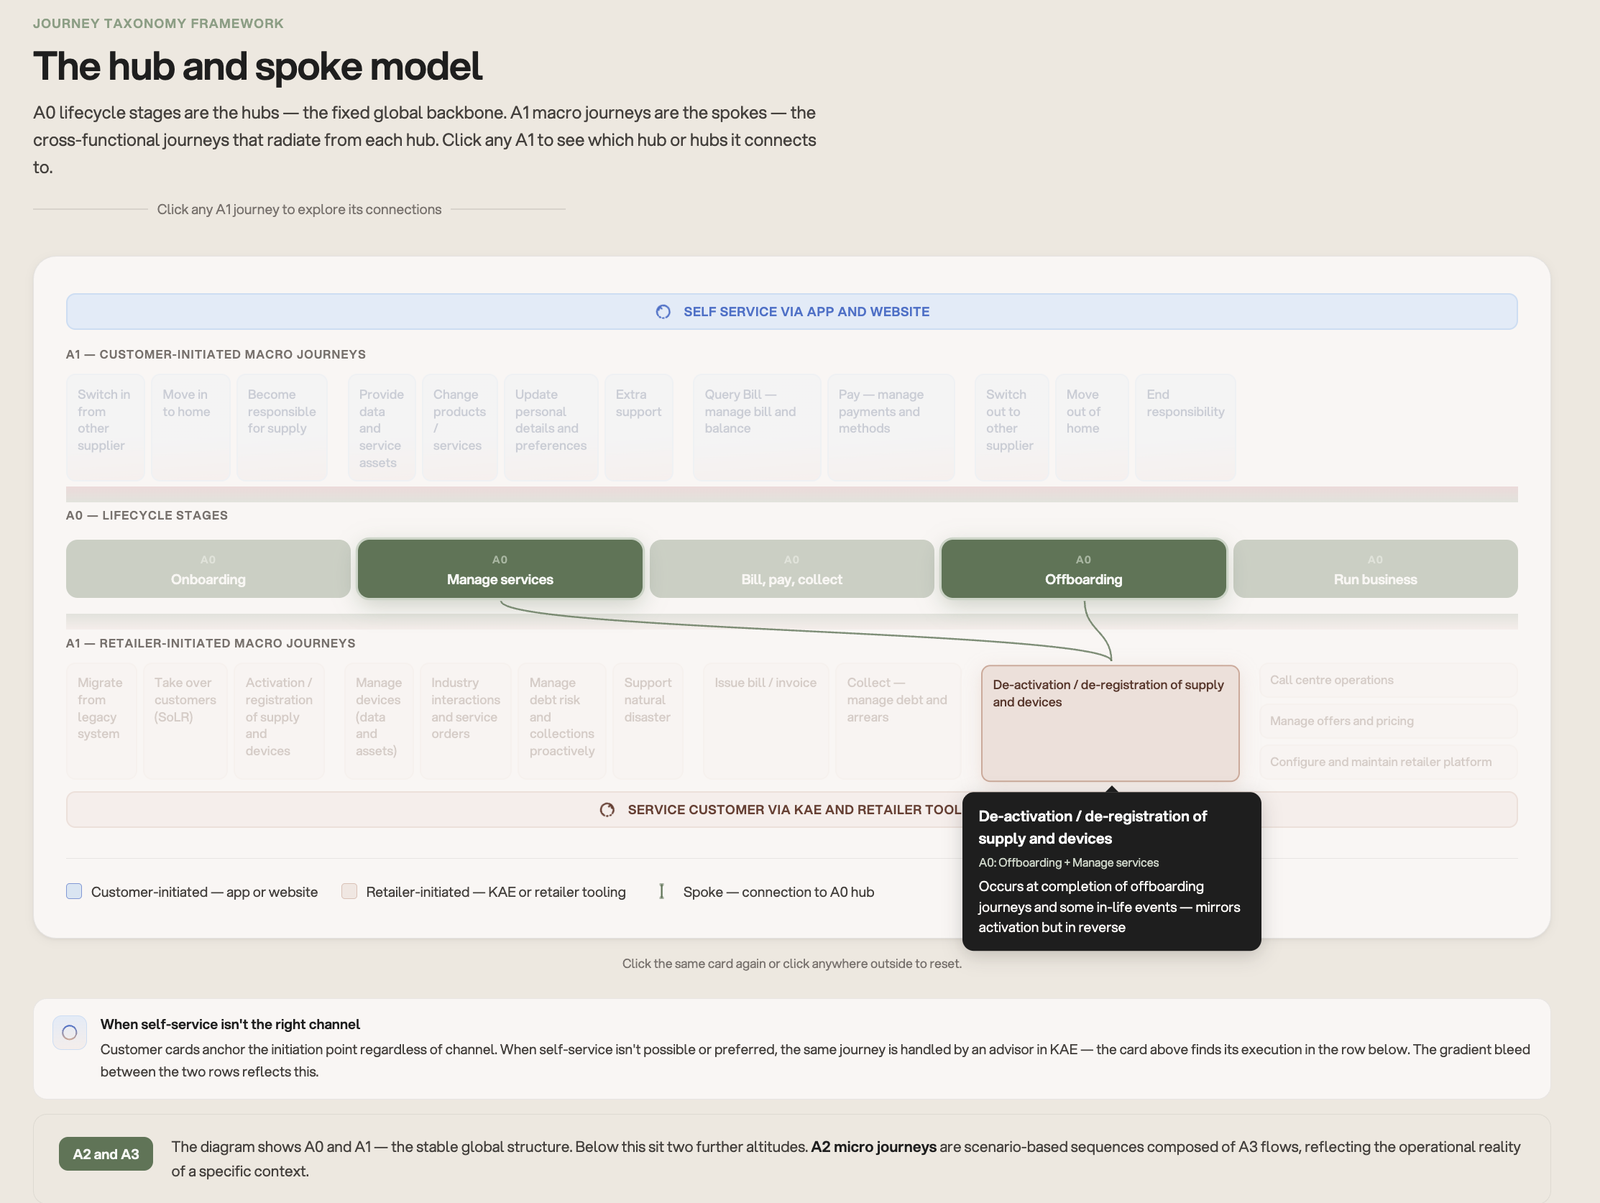This screenshot has height=1203, width=1600.
Task: Open Manage offers and pricing card
Action: tap(1388, 721)
